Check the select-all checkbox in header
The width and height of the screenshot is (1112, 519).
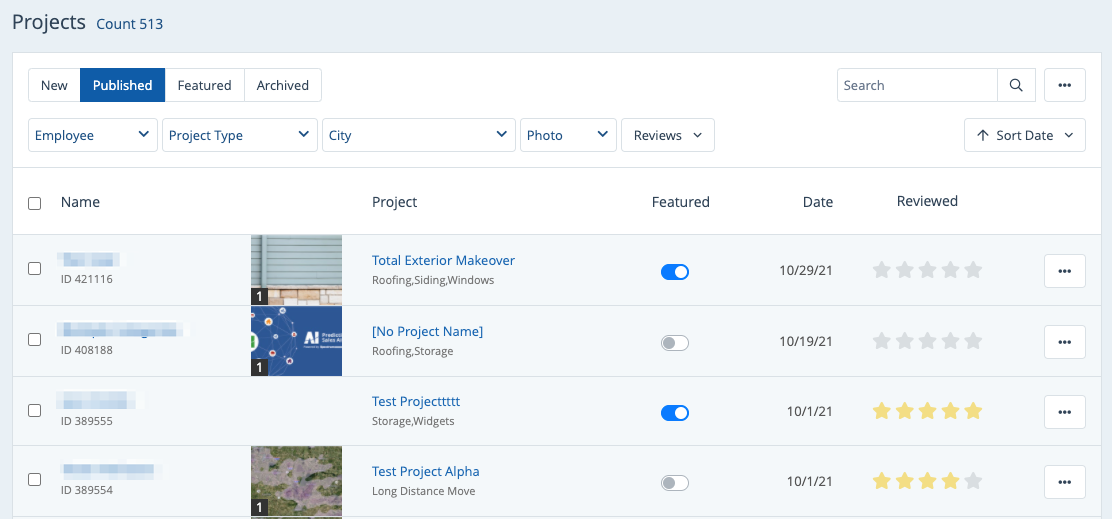tap(35, 203)
